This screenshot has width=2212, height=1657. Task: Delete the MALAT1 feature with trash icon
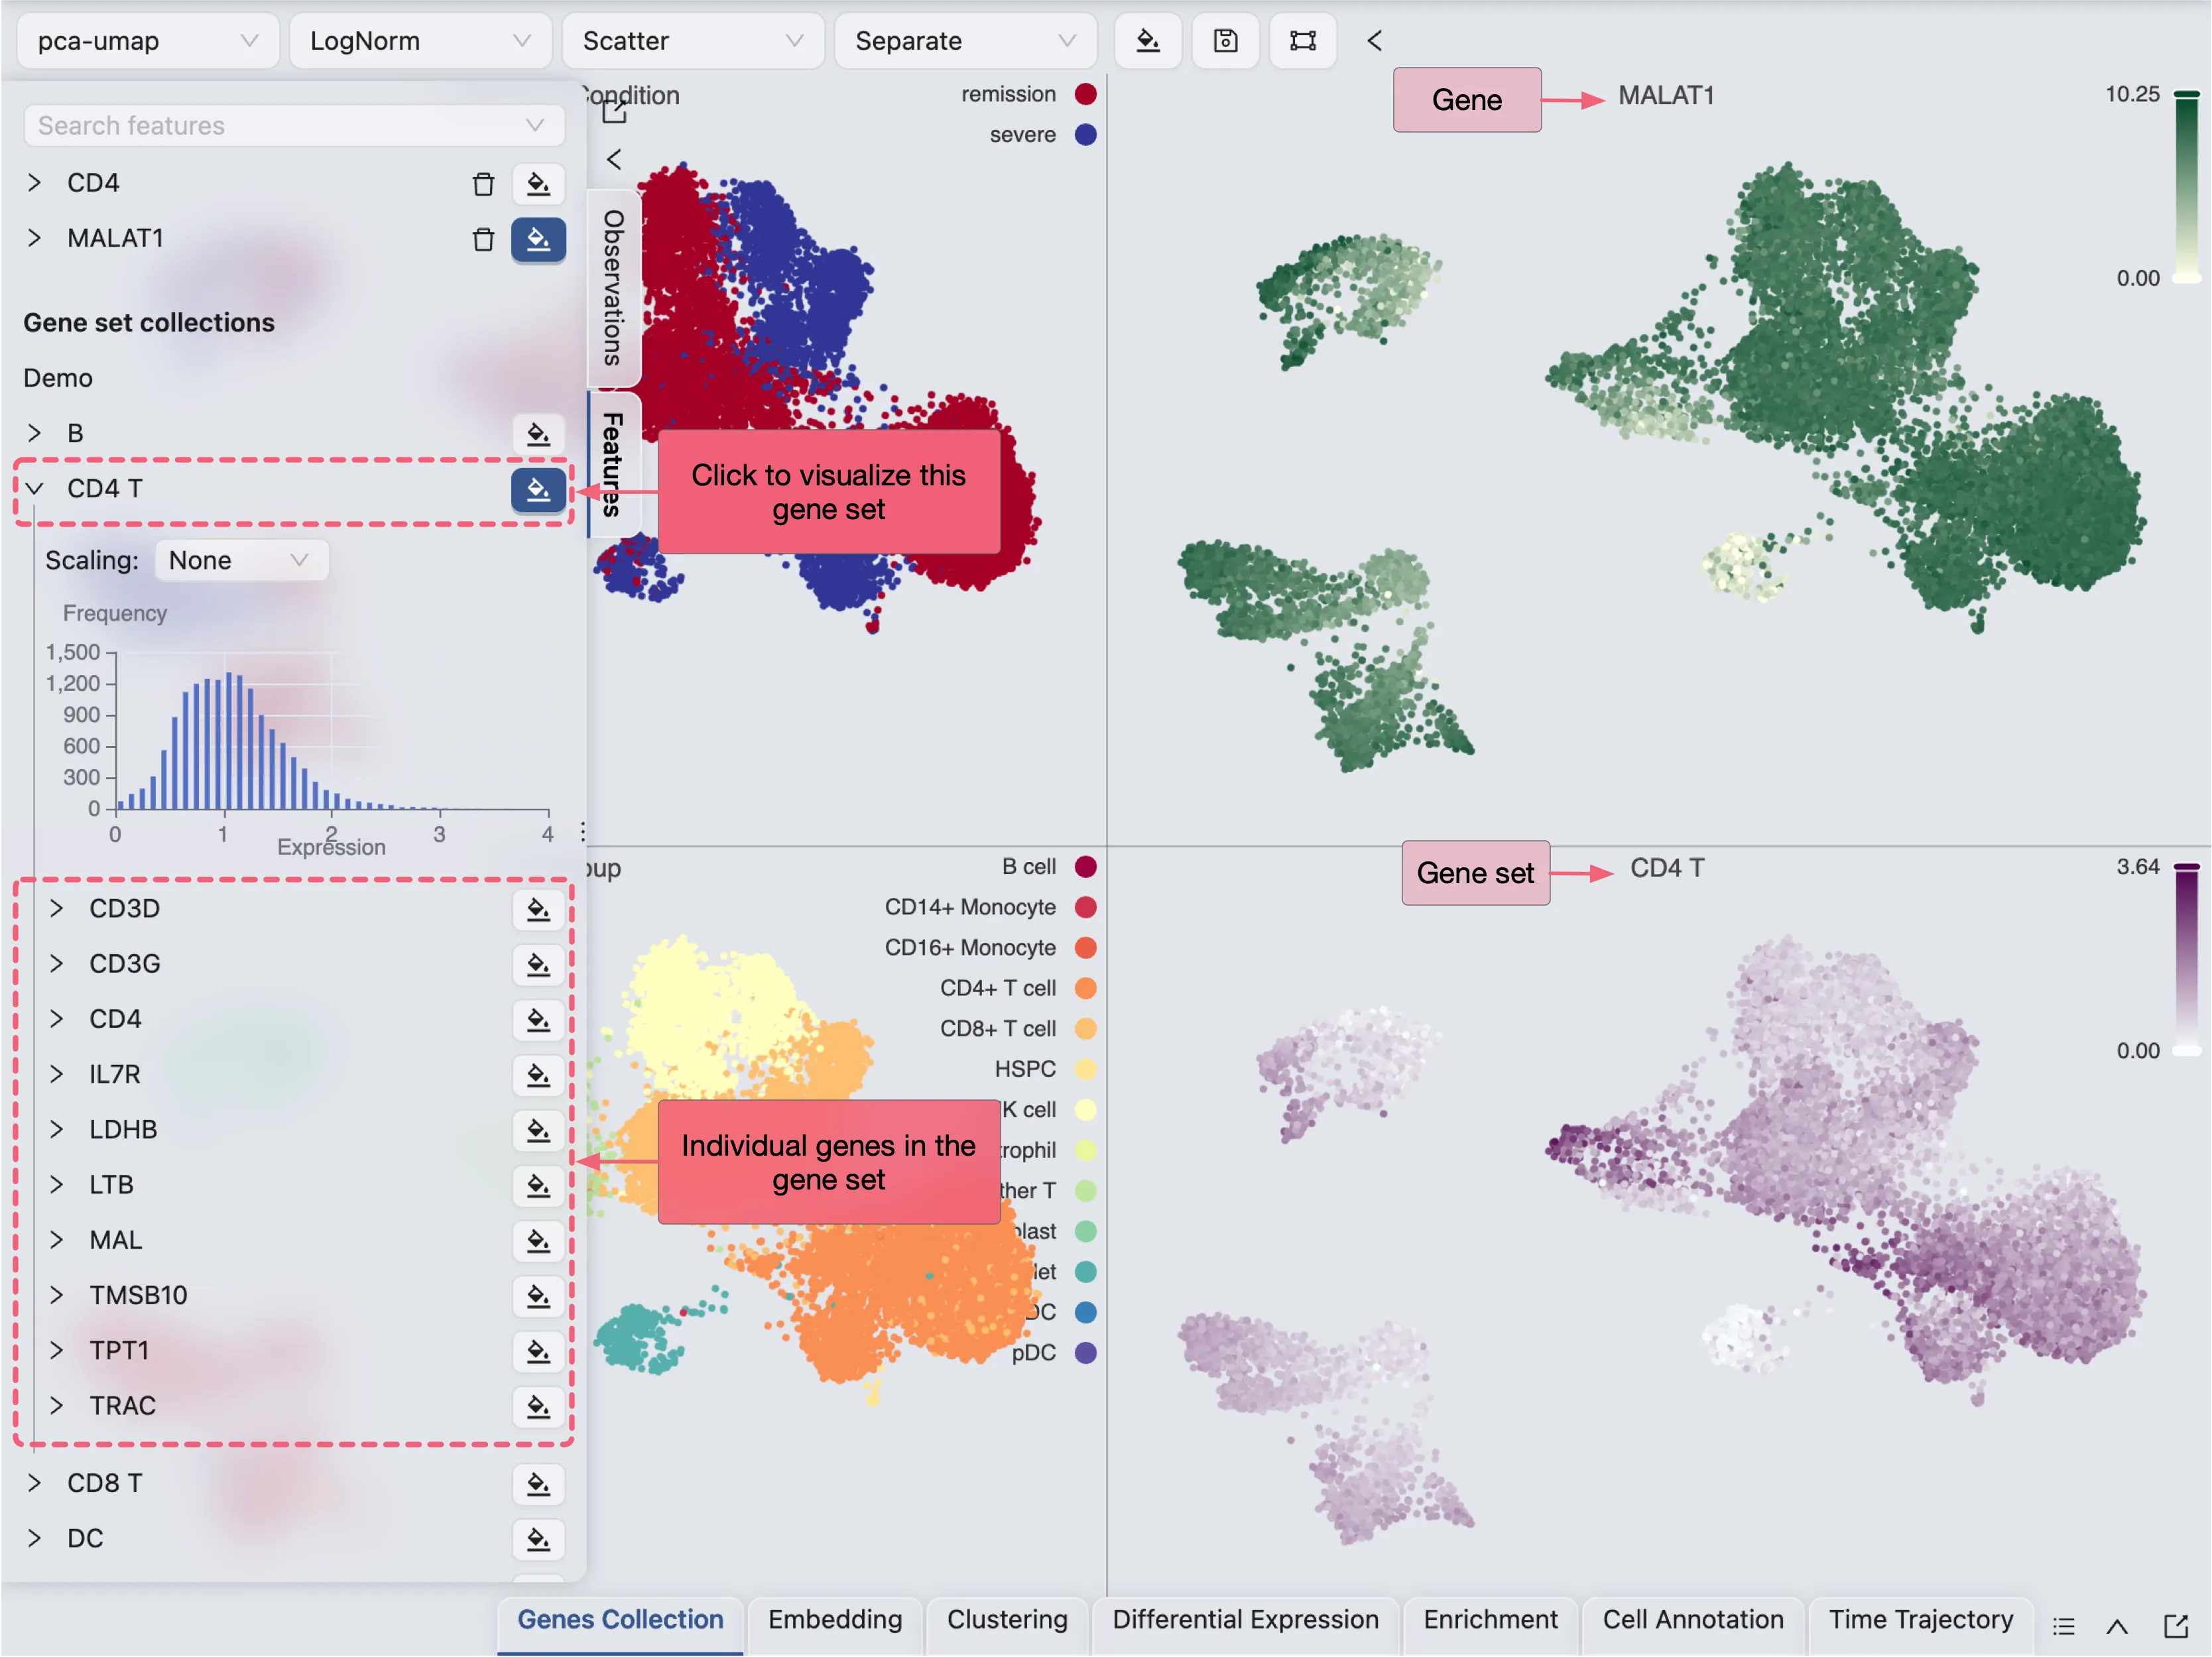(x=483, y=240)
